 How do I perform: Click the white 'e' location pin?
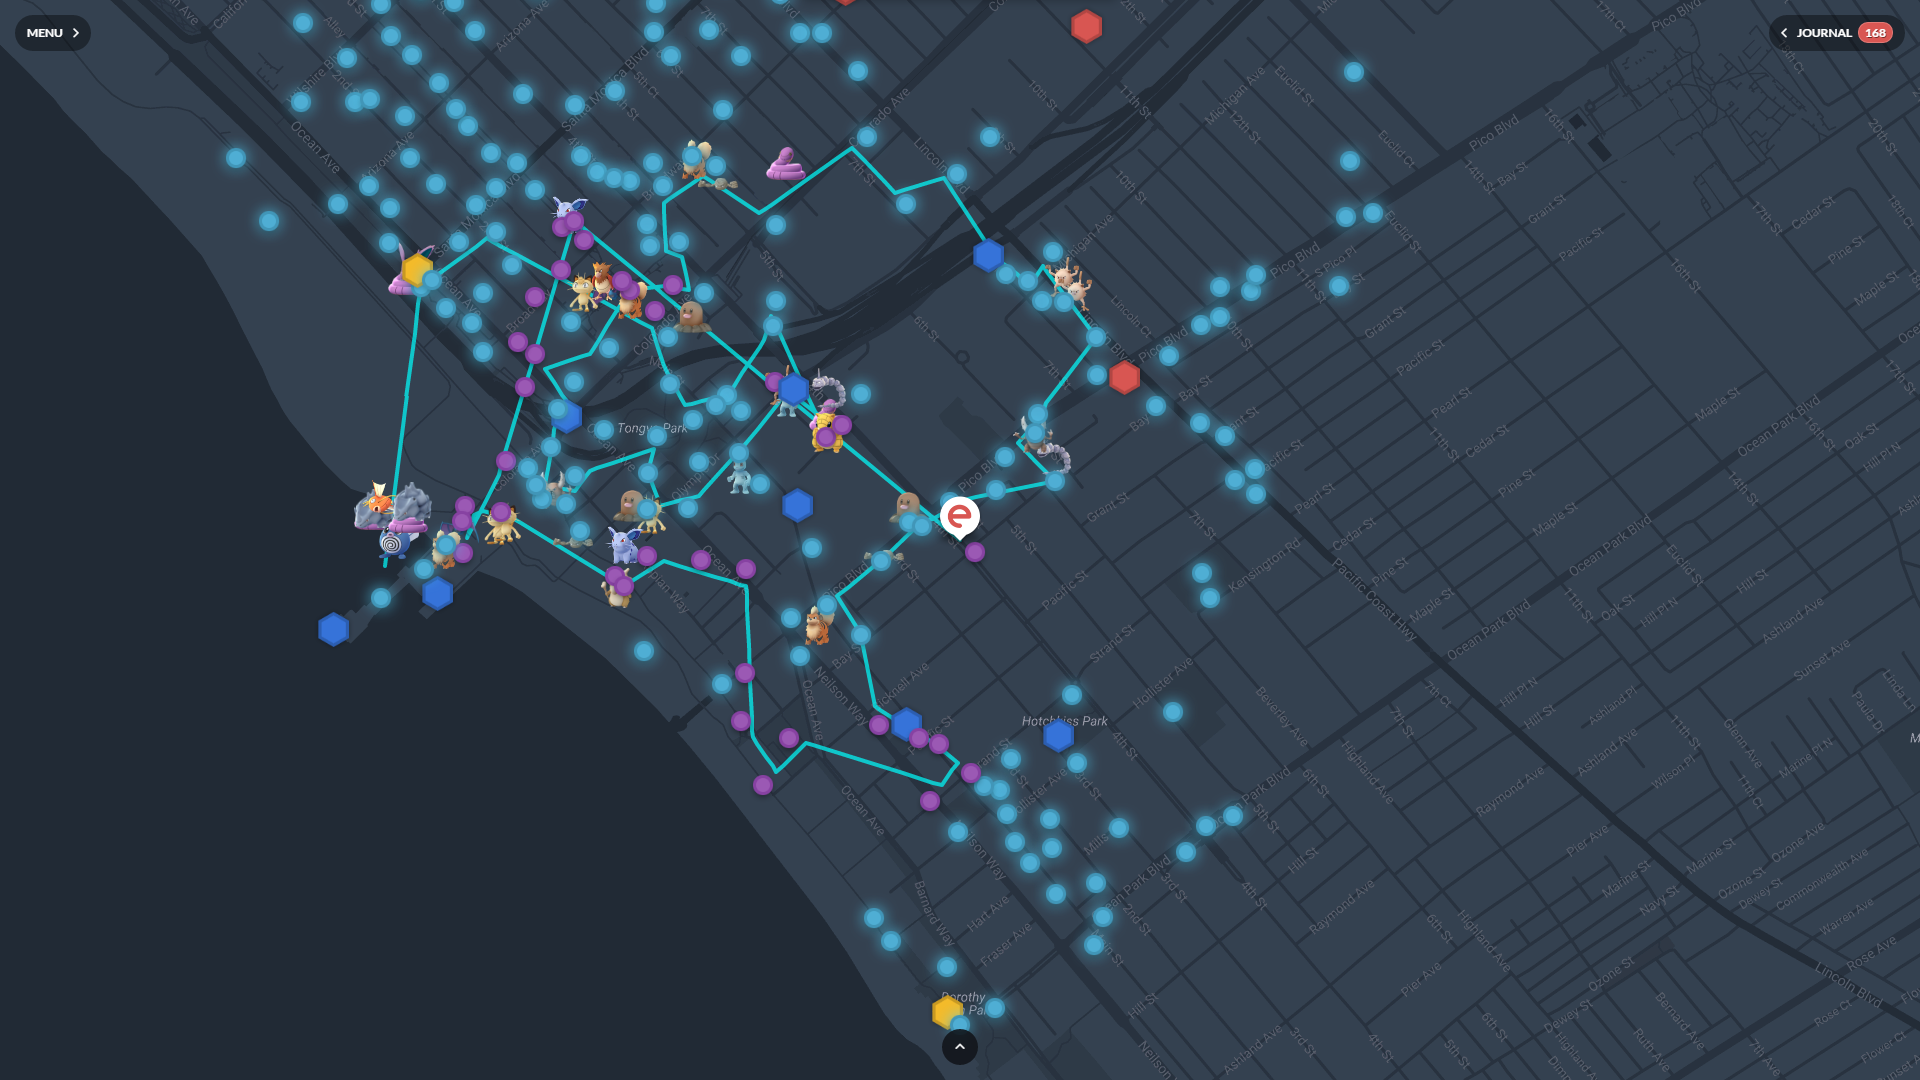(960, 518)
